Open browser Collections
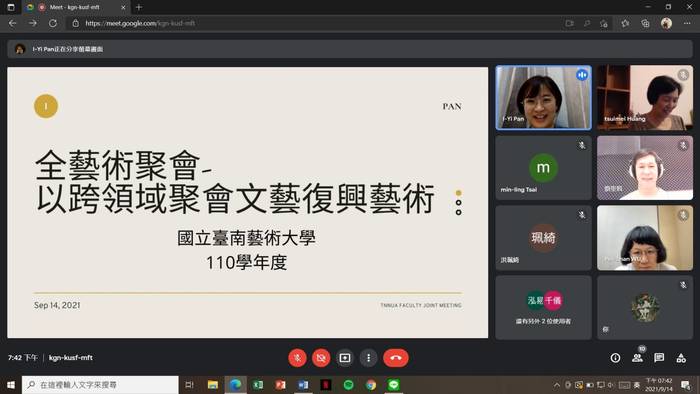Screen dimensions: 700x394 (x=645, y=23)
